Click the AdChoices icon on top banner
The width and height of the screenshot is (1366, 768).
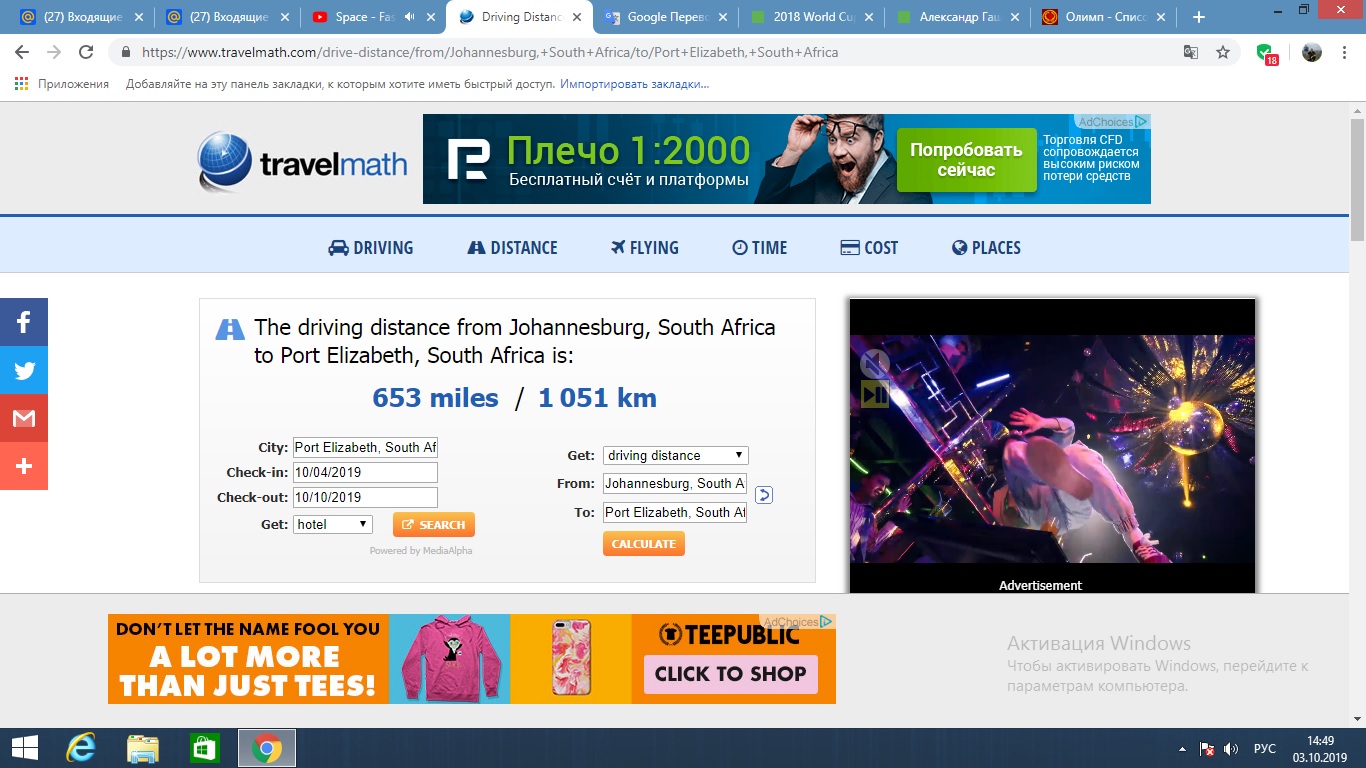click(1142, 122)
